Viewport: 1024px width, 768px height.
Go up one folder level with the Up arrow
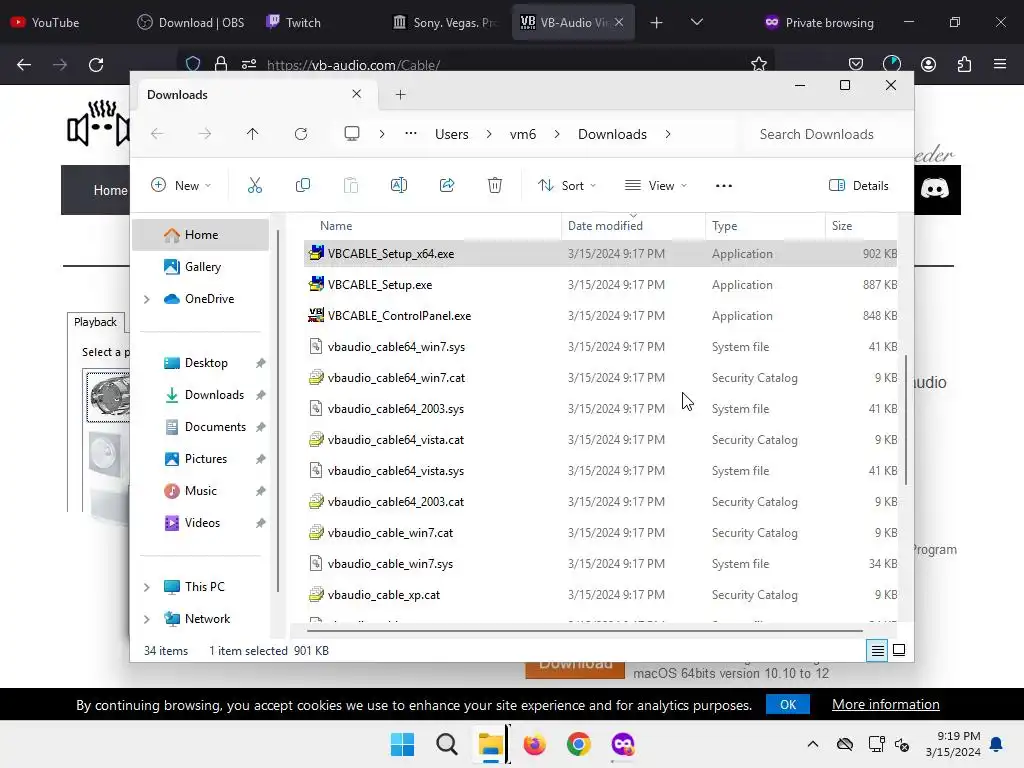(x=252, y=134)
